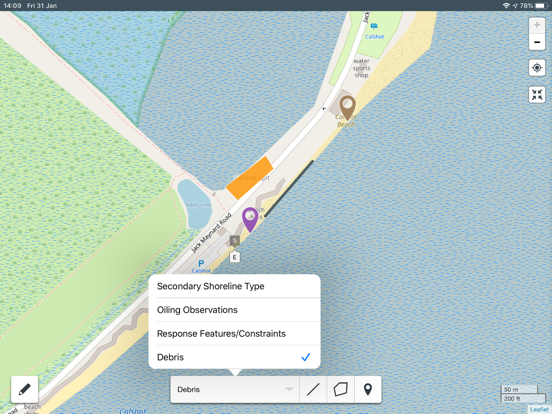
Task: Select the polygon drawing tool
Action: [340, 389]
